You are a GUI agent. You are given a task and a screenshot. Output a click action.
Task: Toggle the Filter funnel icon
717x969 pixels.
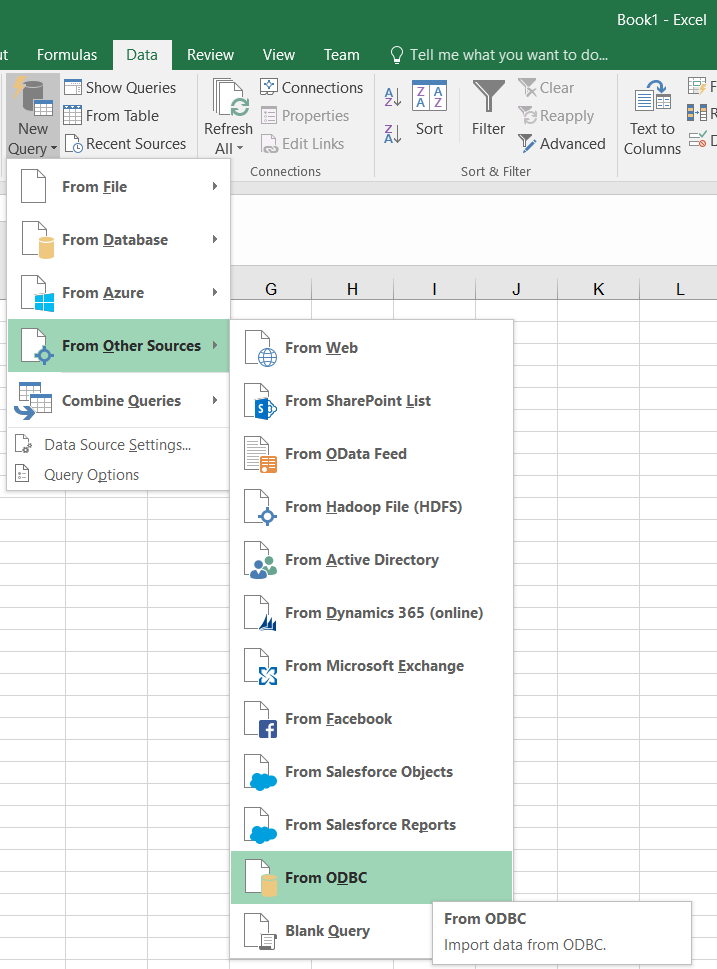489,96
